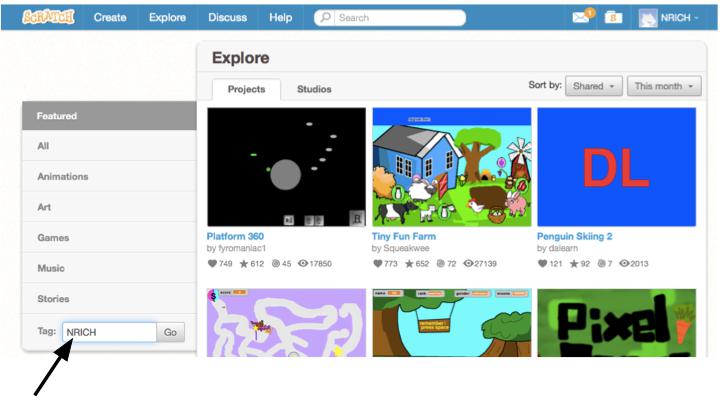The width and height of the screenshot is (725, 401).
Task: Open the This month dropdown
Action: [664, 86]
